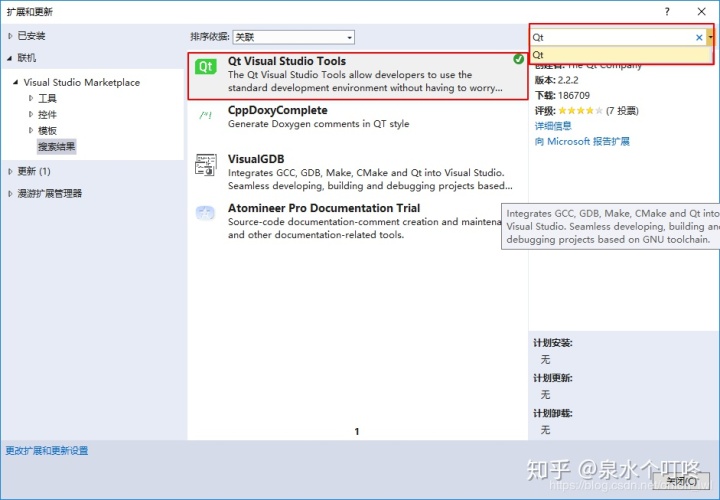This screenshot has height=500, width=720.
Task: Open the help question mark button
Action: 667,12
